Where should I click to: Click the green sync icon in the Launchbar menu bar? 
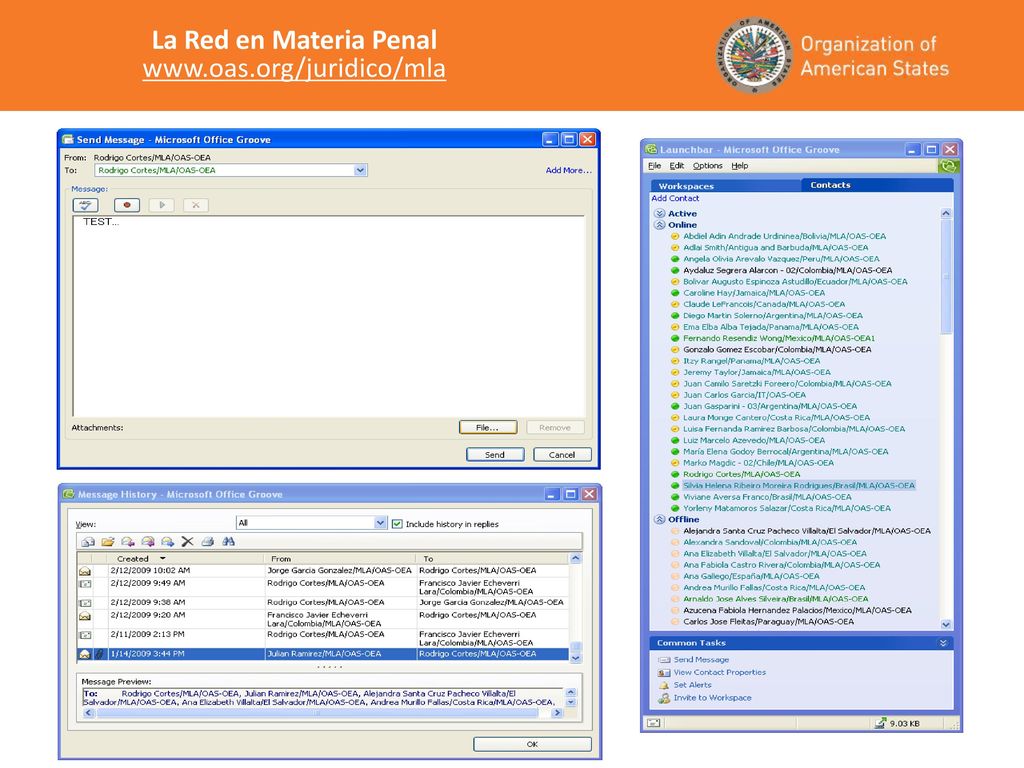948,167
